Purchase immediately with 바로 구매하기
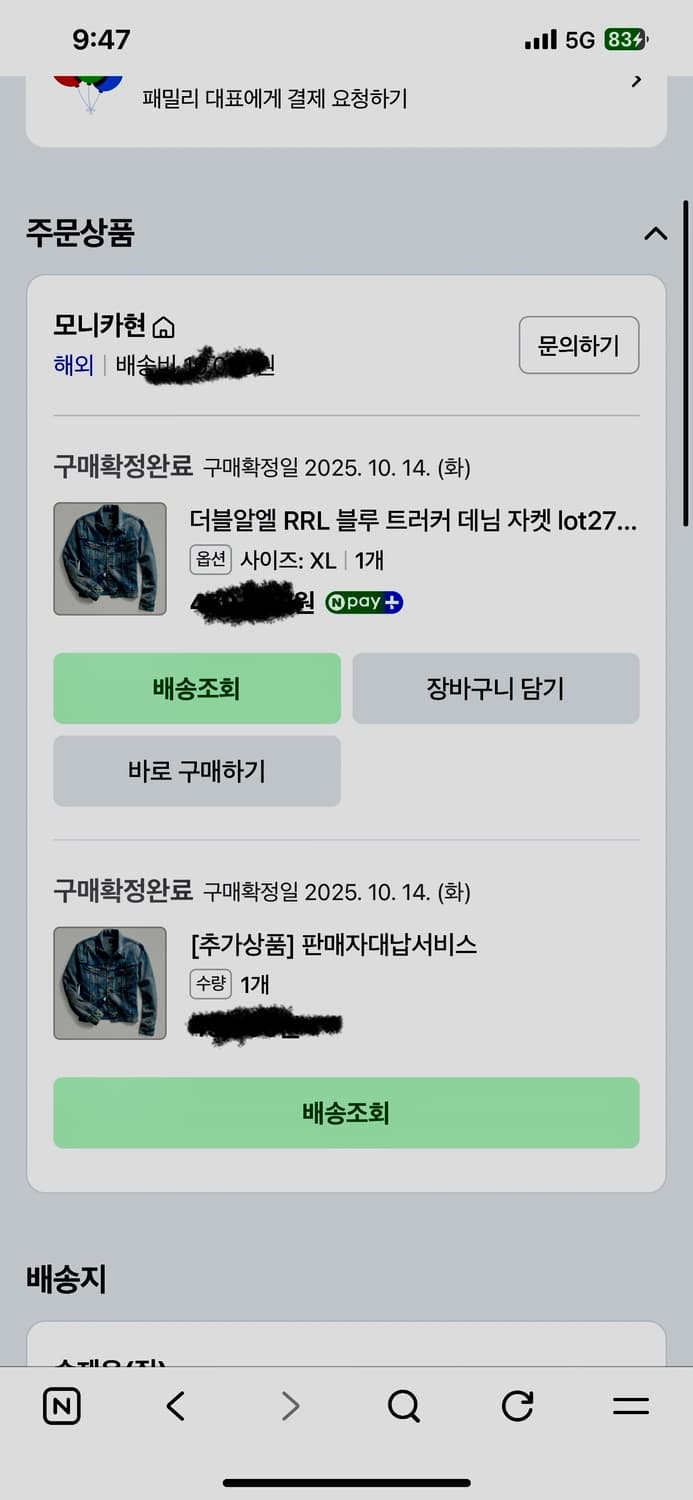This screenshot has height=1500, width=693. (x=197, y=771)
